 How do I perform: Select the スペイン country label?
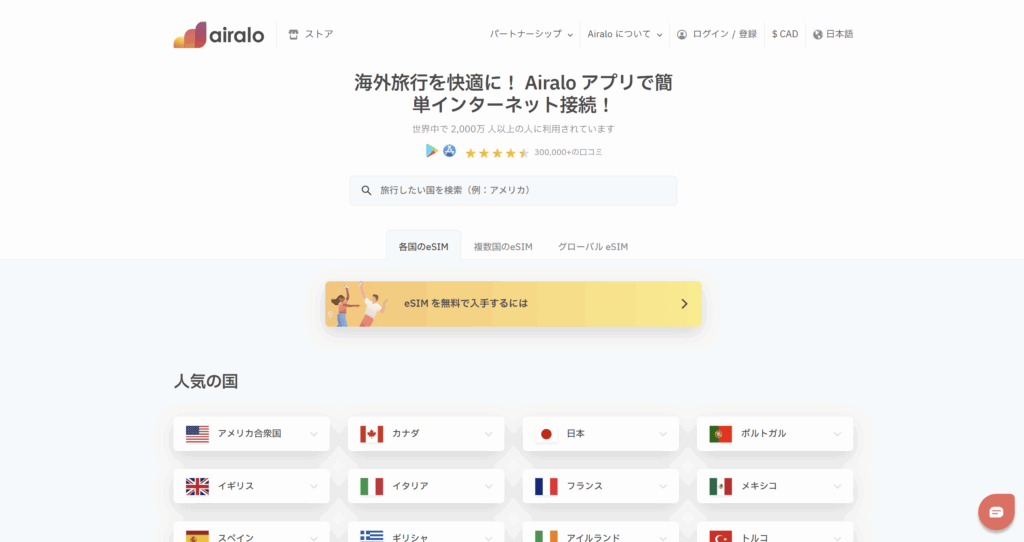click(236, 537)
